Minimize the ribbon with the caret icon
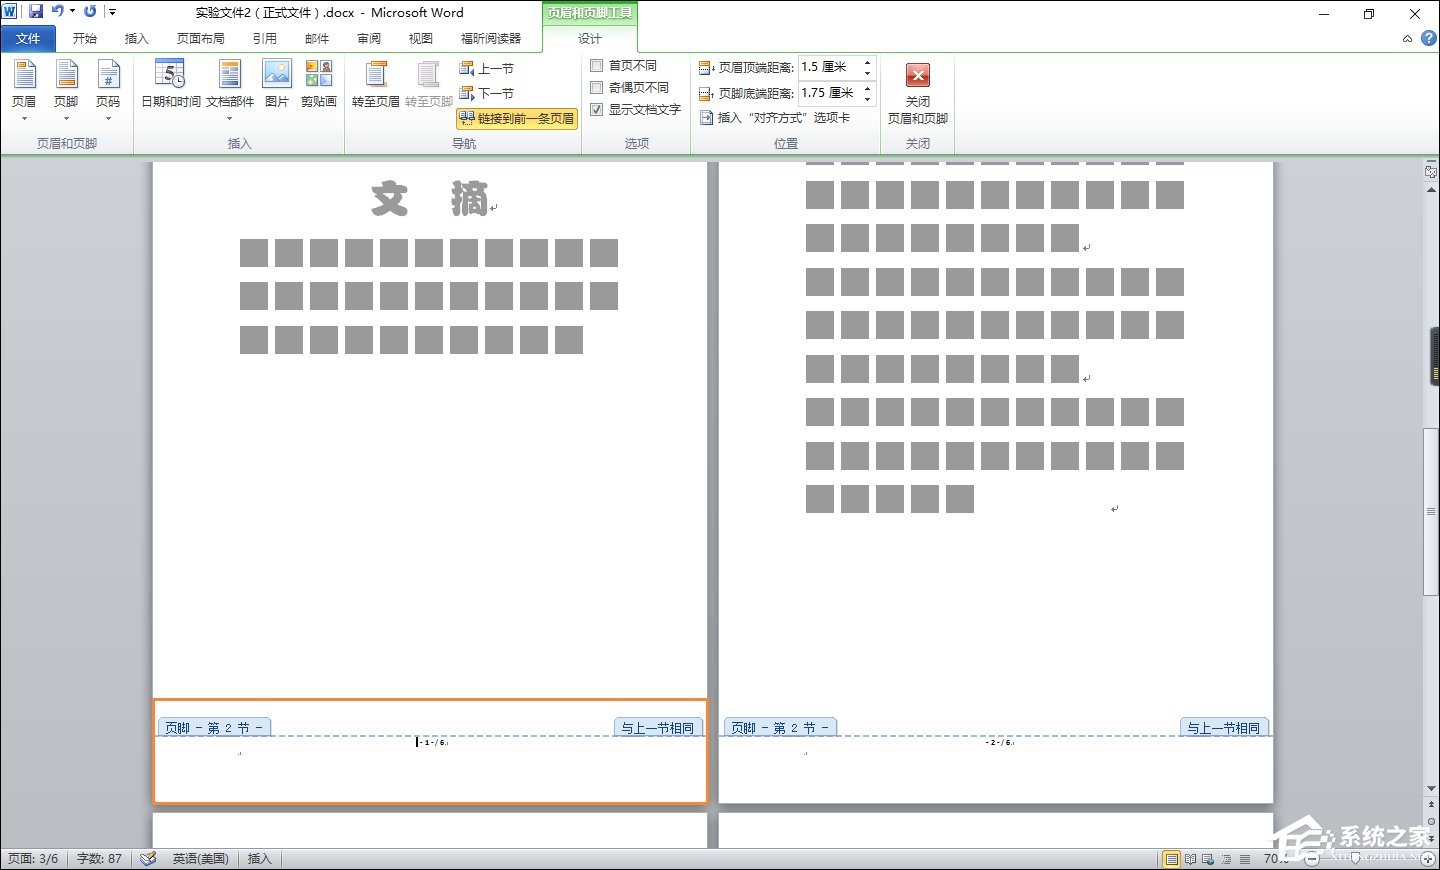1440x870 pixels. click(x=1407, y=39)
